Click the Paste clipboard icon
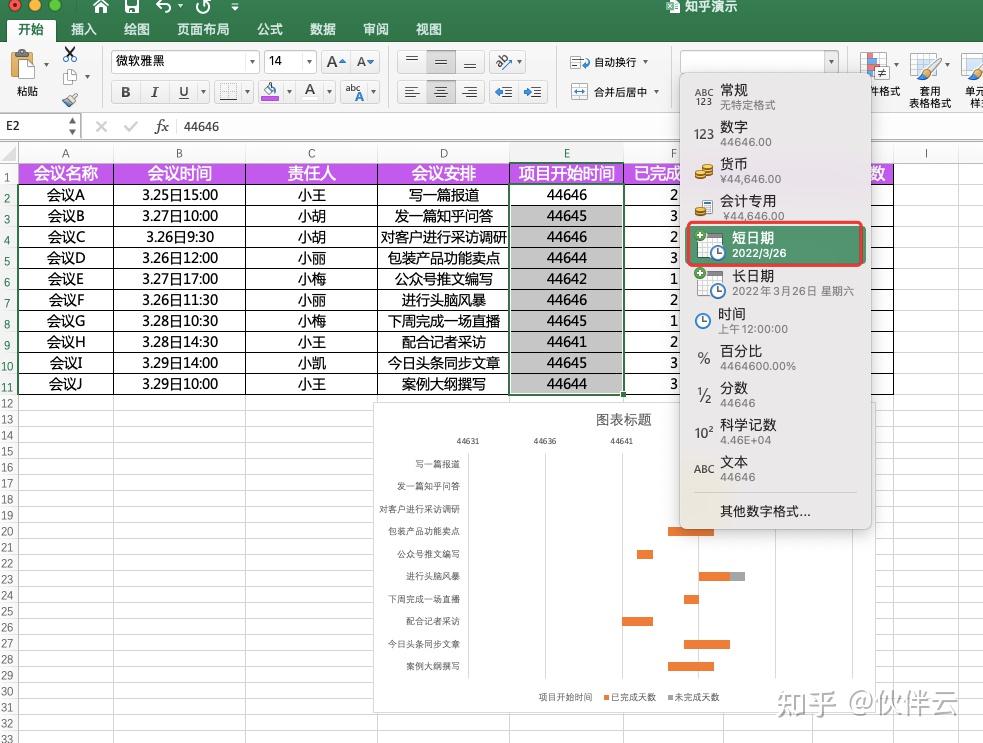Screen dimensions: 983x743 pos(23,66)
